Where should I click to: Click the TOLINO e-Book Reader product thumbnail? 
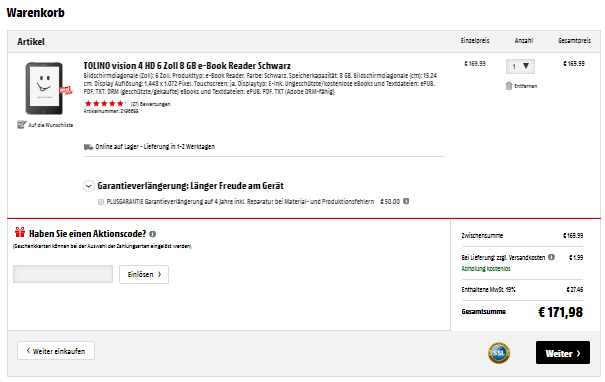click(44, 88)
